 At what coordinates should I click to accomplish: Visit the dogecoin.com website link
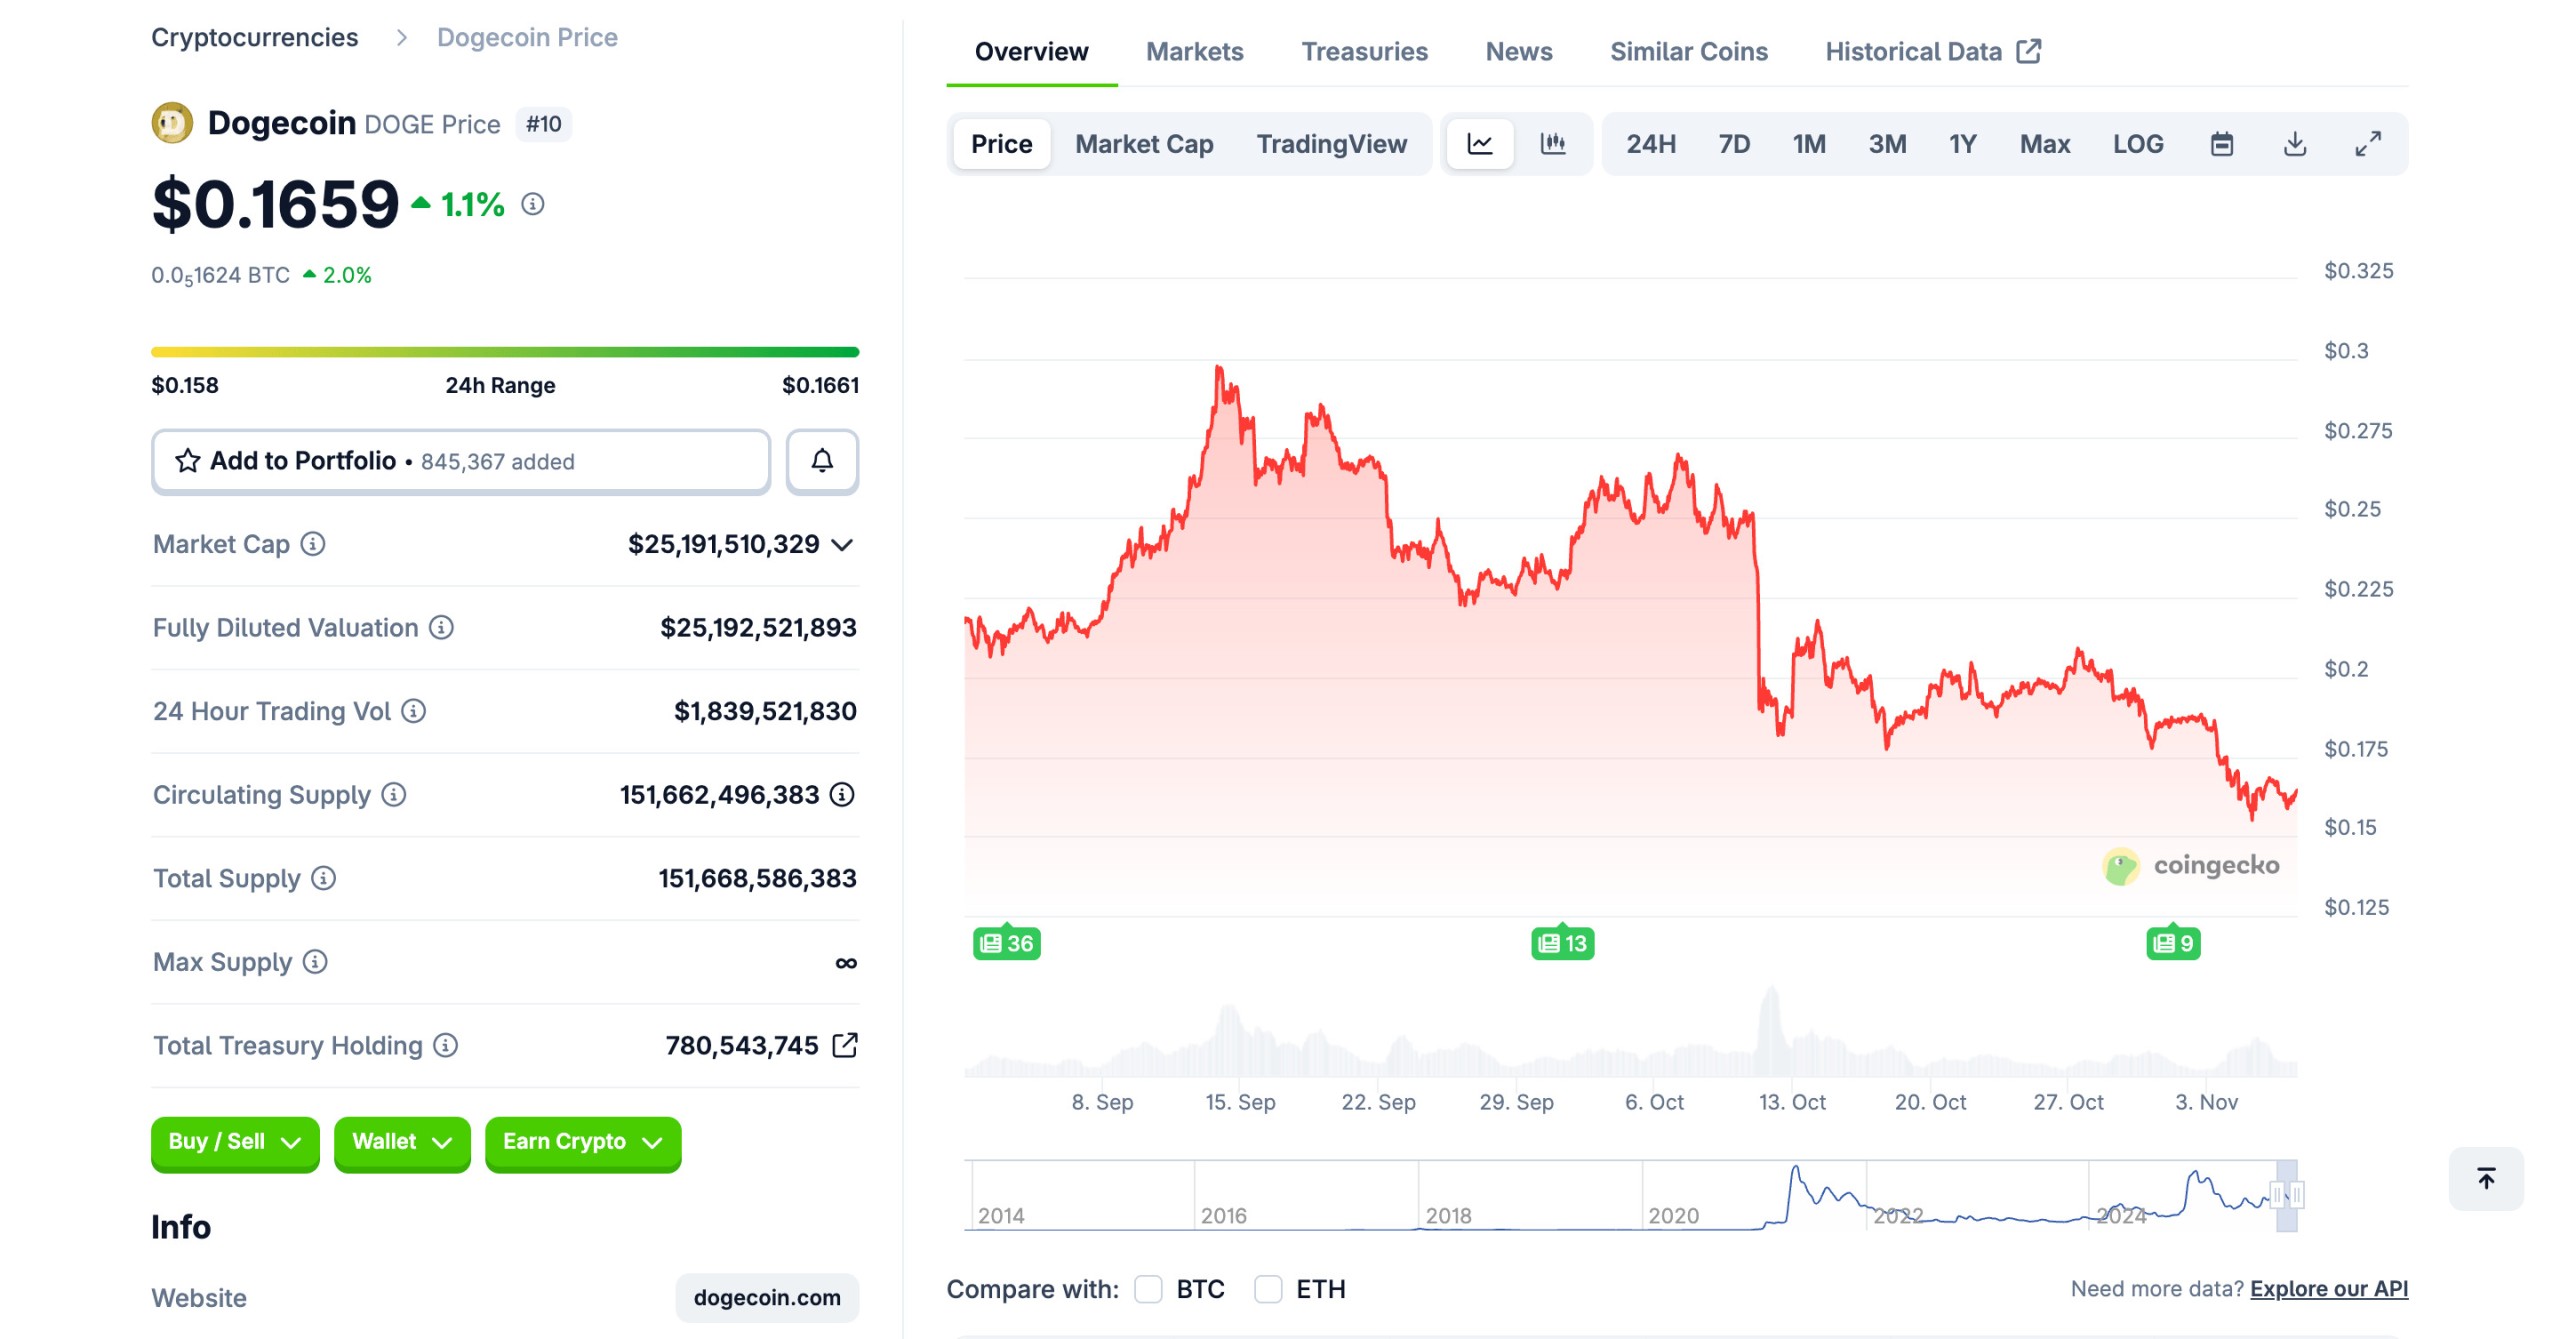[767, 1297]
